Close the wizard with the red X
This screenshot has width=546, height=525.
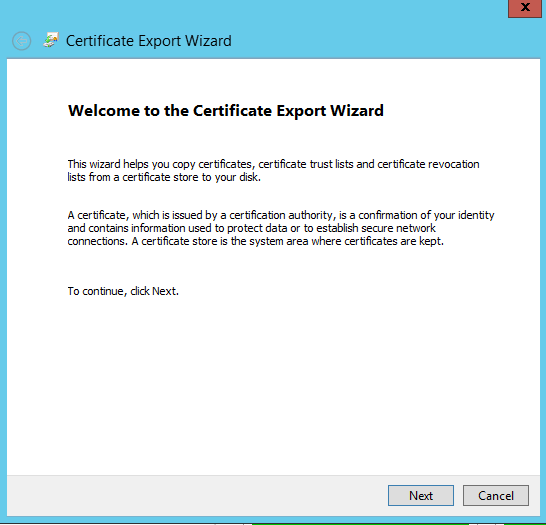pos(525,8)
